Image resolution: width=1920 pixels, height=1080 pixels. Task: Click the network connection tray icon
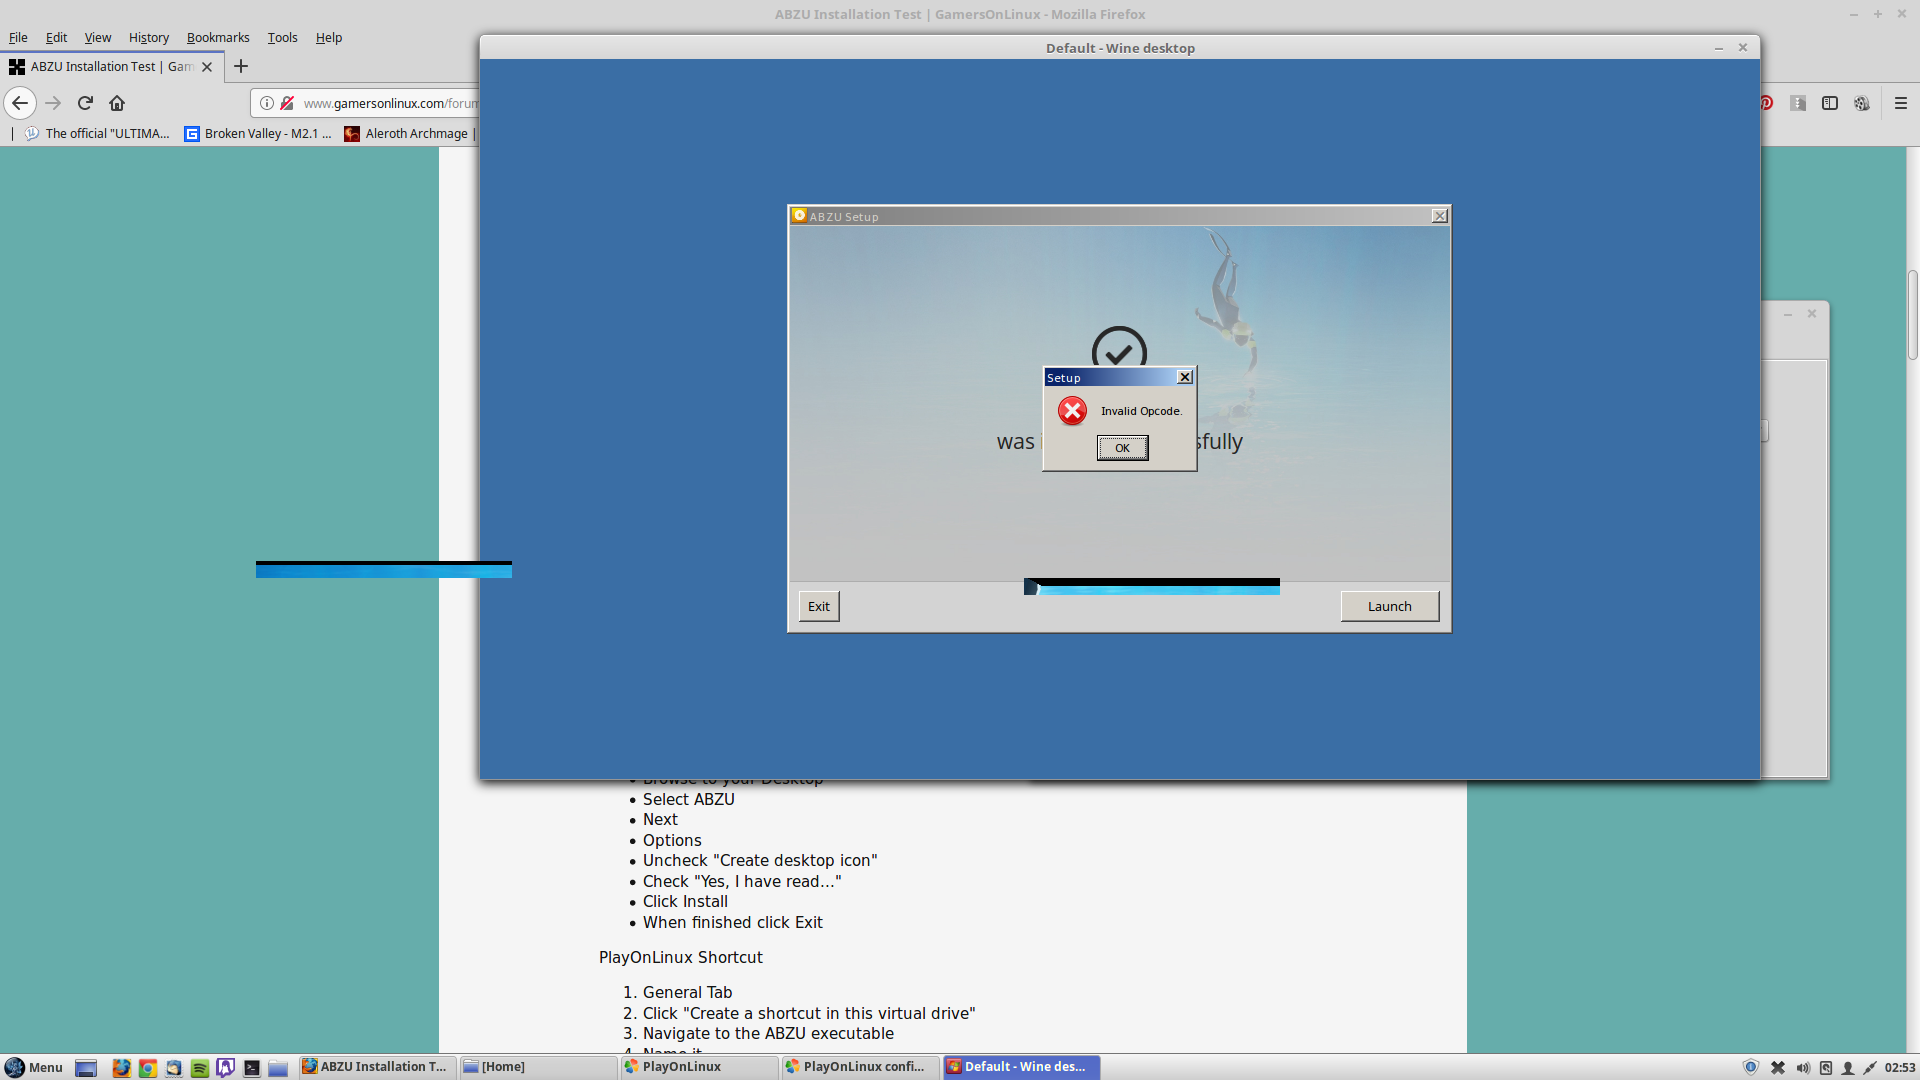1870,1067
